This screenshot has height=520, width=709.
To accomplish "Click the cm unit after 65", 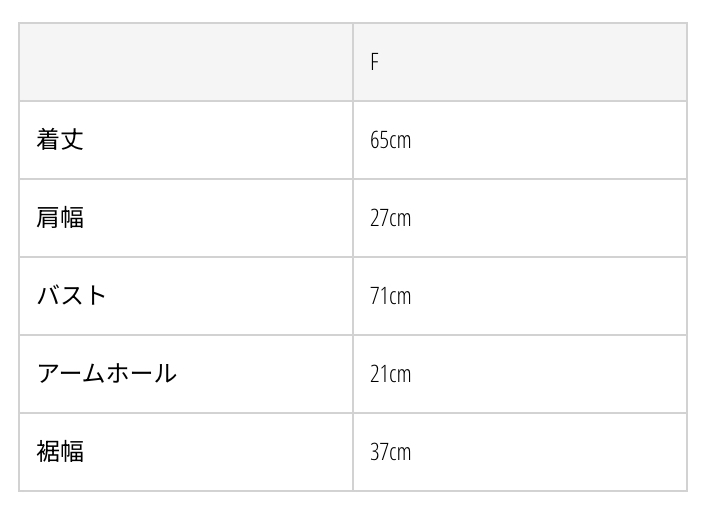I will [400, 141].
